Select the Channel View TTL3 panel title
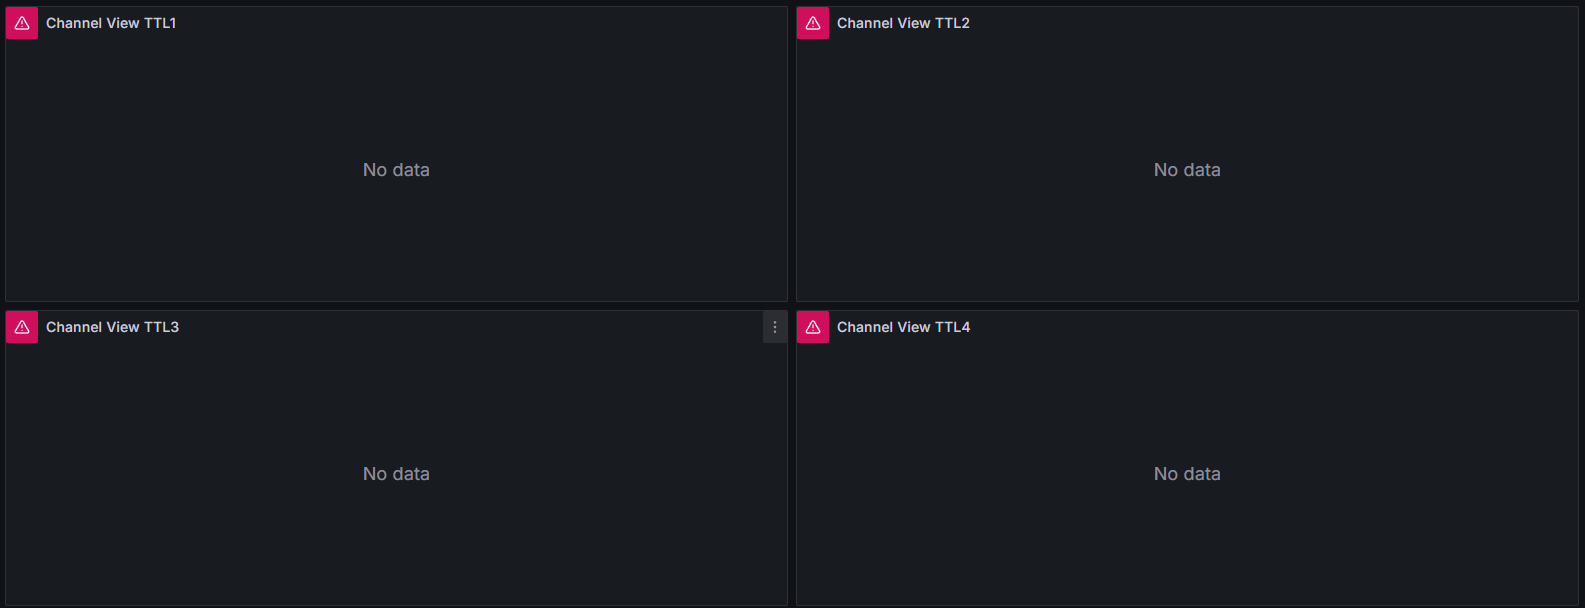Screen dimensions: 1585x608 coord(112,326)
